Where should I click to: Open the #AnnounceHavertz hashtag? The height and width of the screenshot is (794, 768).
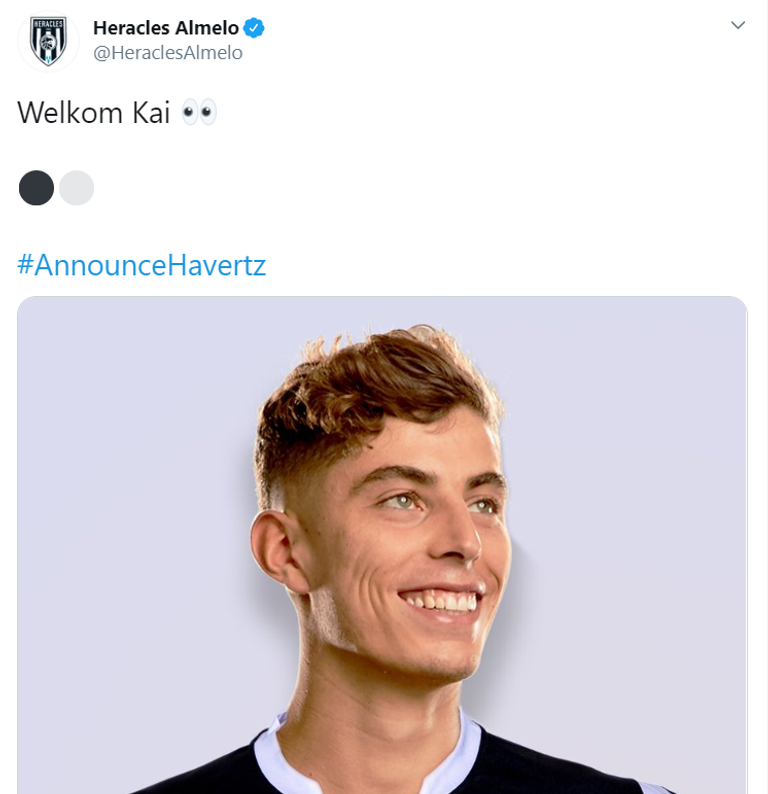(141, 265)
